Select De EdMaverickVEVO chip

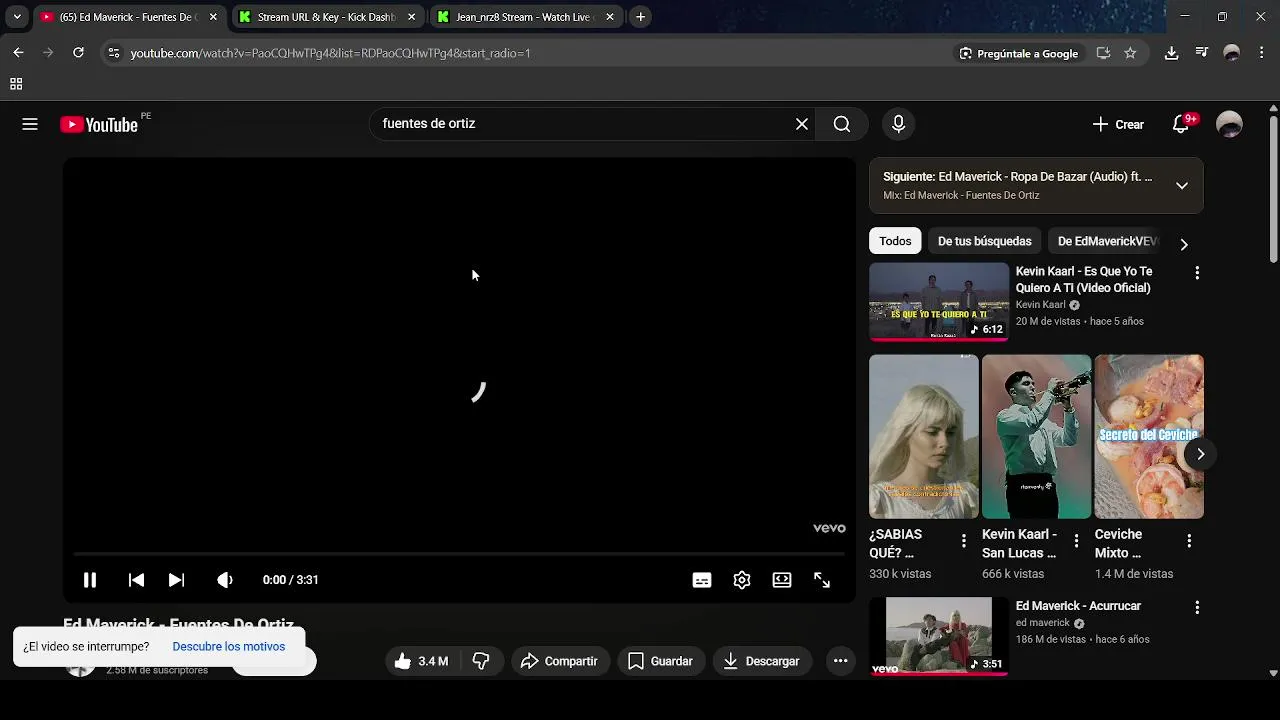click(1107, 241)
